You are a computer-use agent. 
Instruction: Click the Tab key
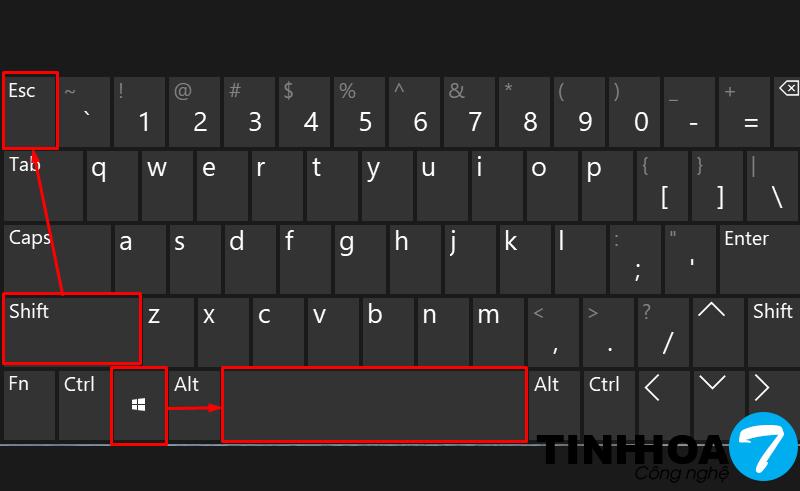click(x=43, y=185)
